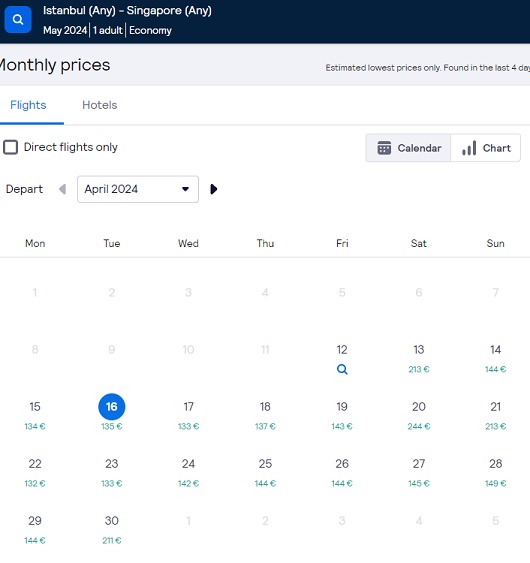Pick April 22 at 132 €
This screenshot has width=530, height=563.
[x=35, y=473]
